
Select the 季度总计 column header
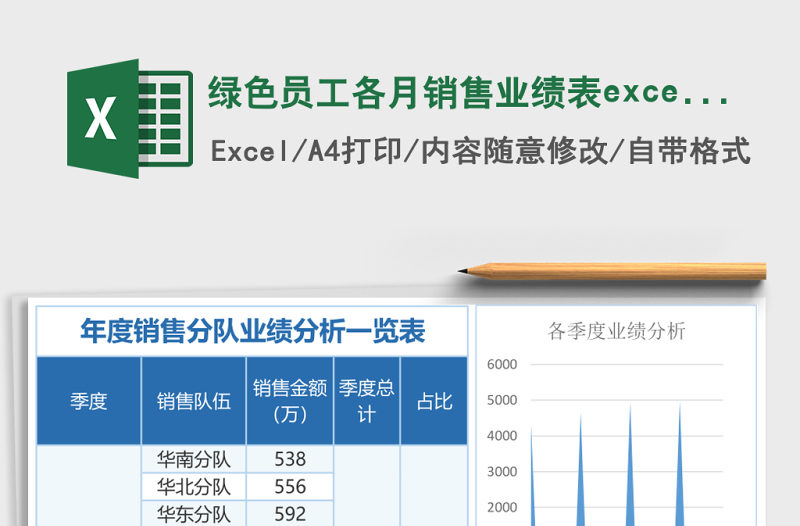(x=366, y=401)
